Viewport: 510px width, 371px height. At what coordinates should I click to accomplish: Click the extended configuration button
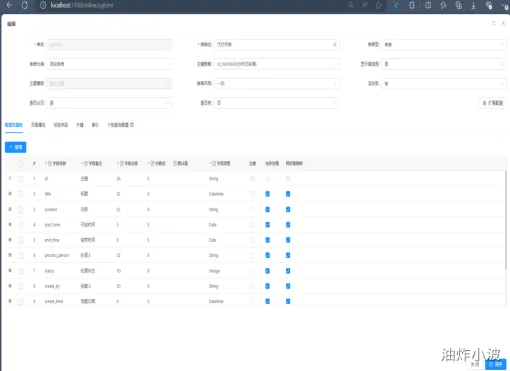click(493, 103)
